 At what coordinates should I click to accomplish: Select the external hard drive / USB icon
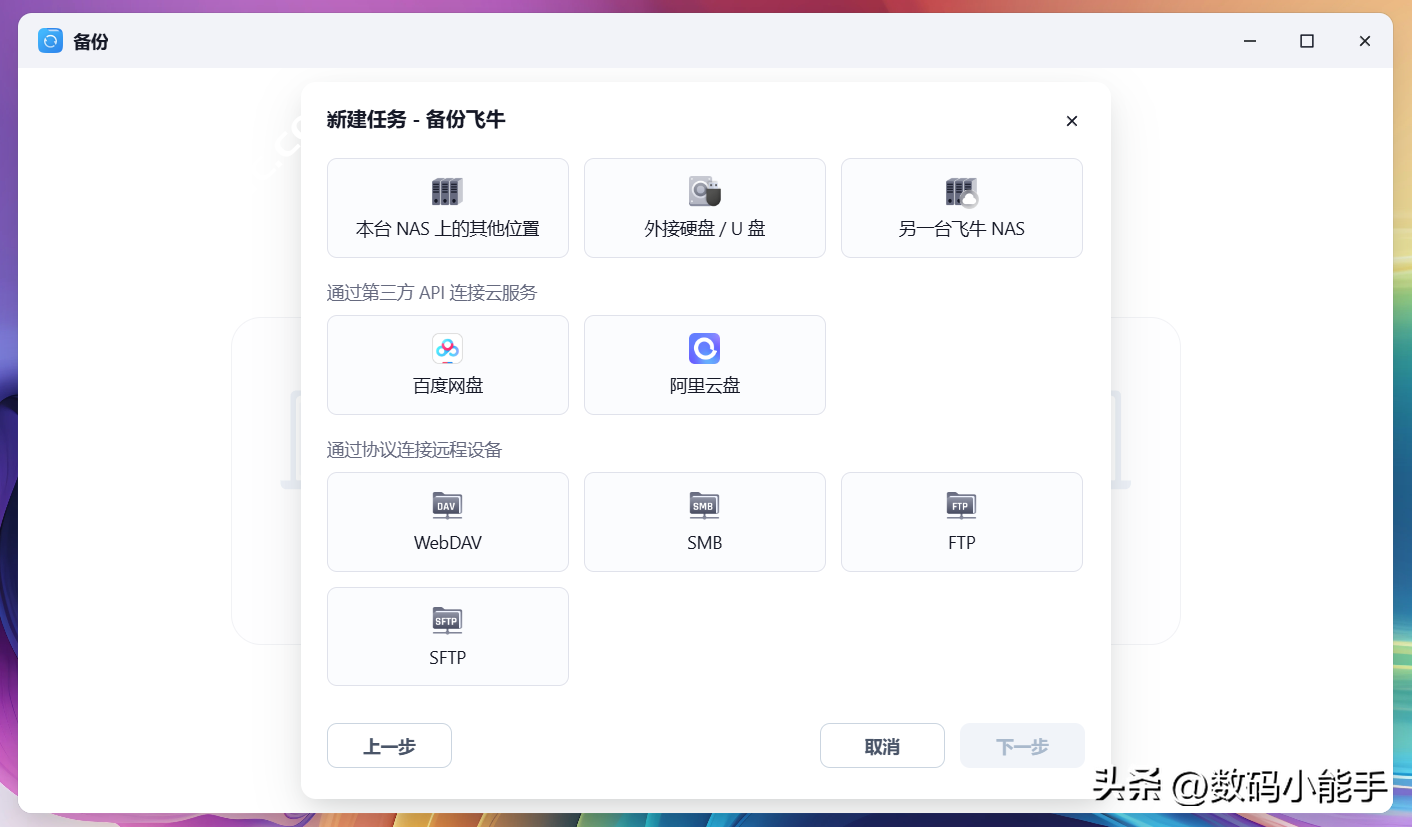[704, 192]
